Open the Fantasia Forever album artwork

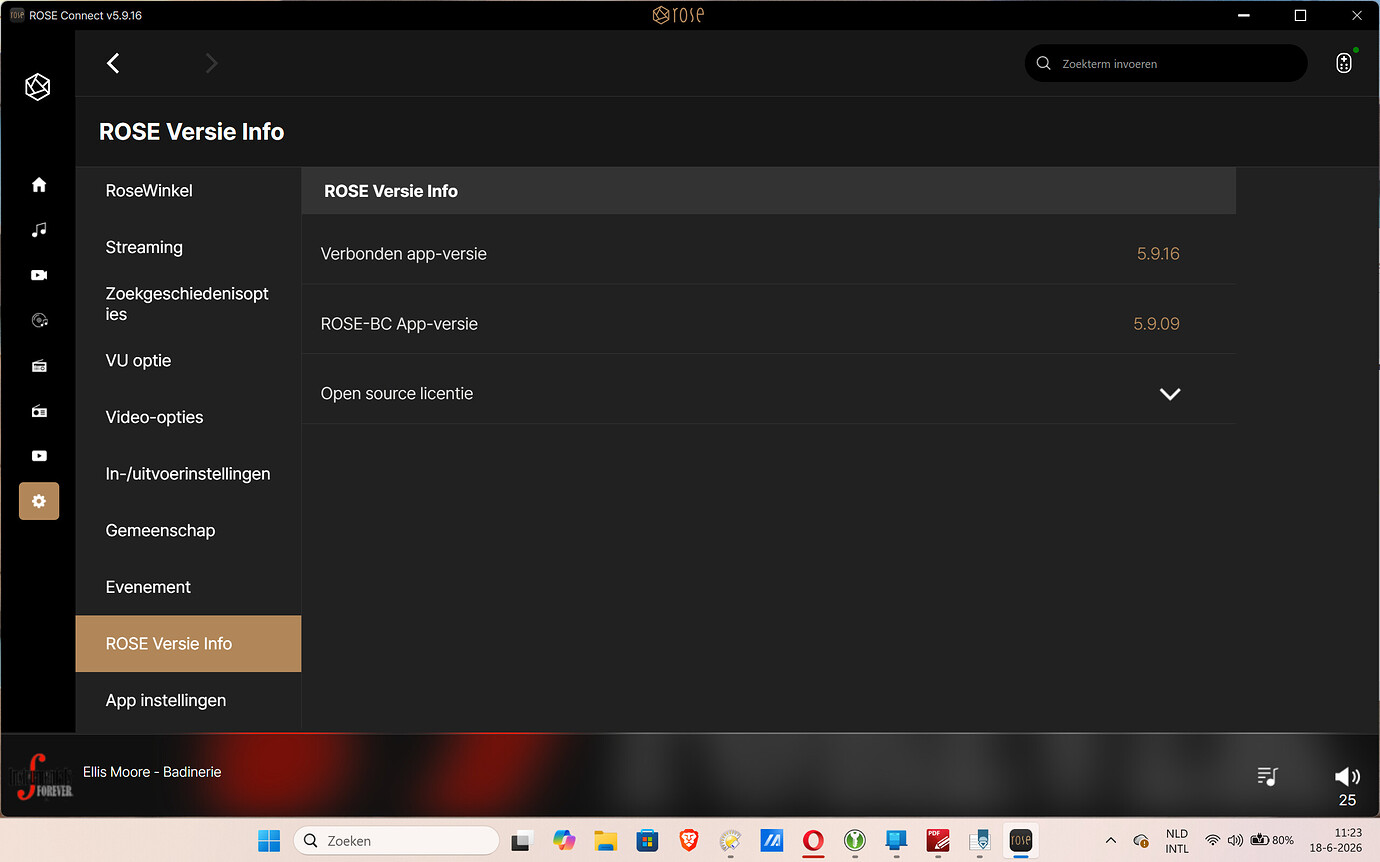(x=41, y=777)
